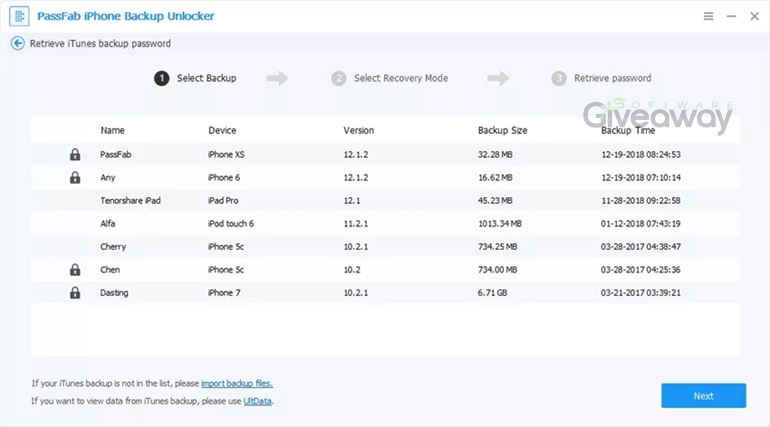The width and height of the screenshot is (770, 427).
Task: Sort by the Name column header
Action: point(112,131)
